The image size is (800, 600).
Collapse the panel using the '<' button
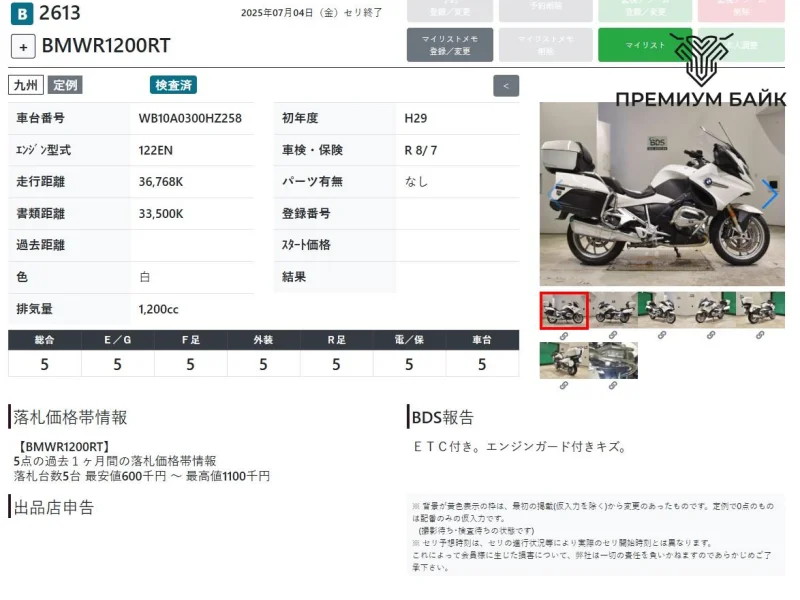coord(507,86)
